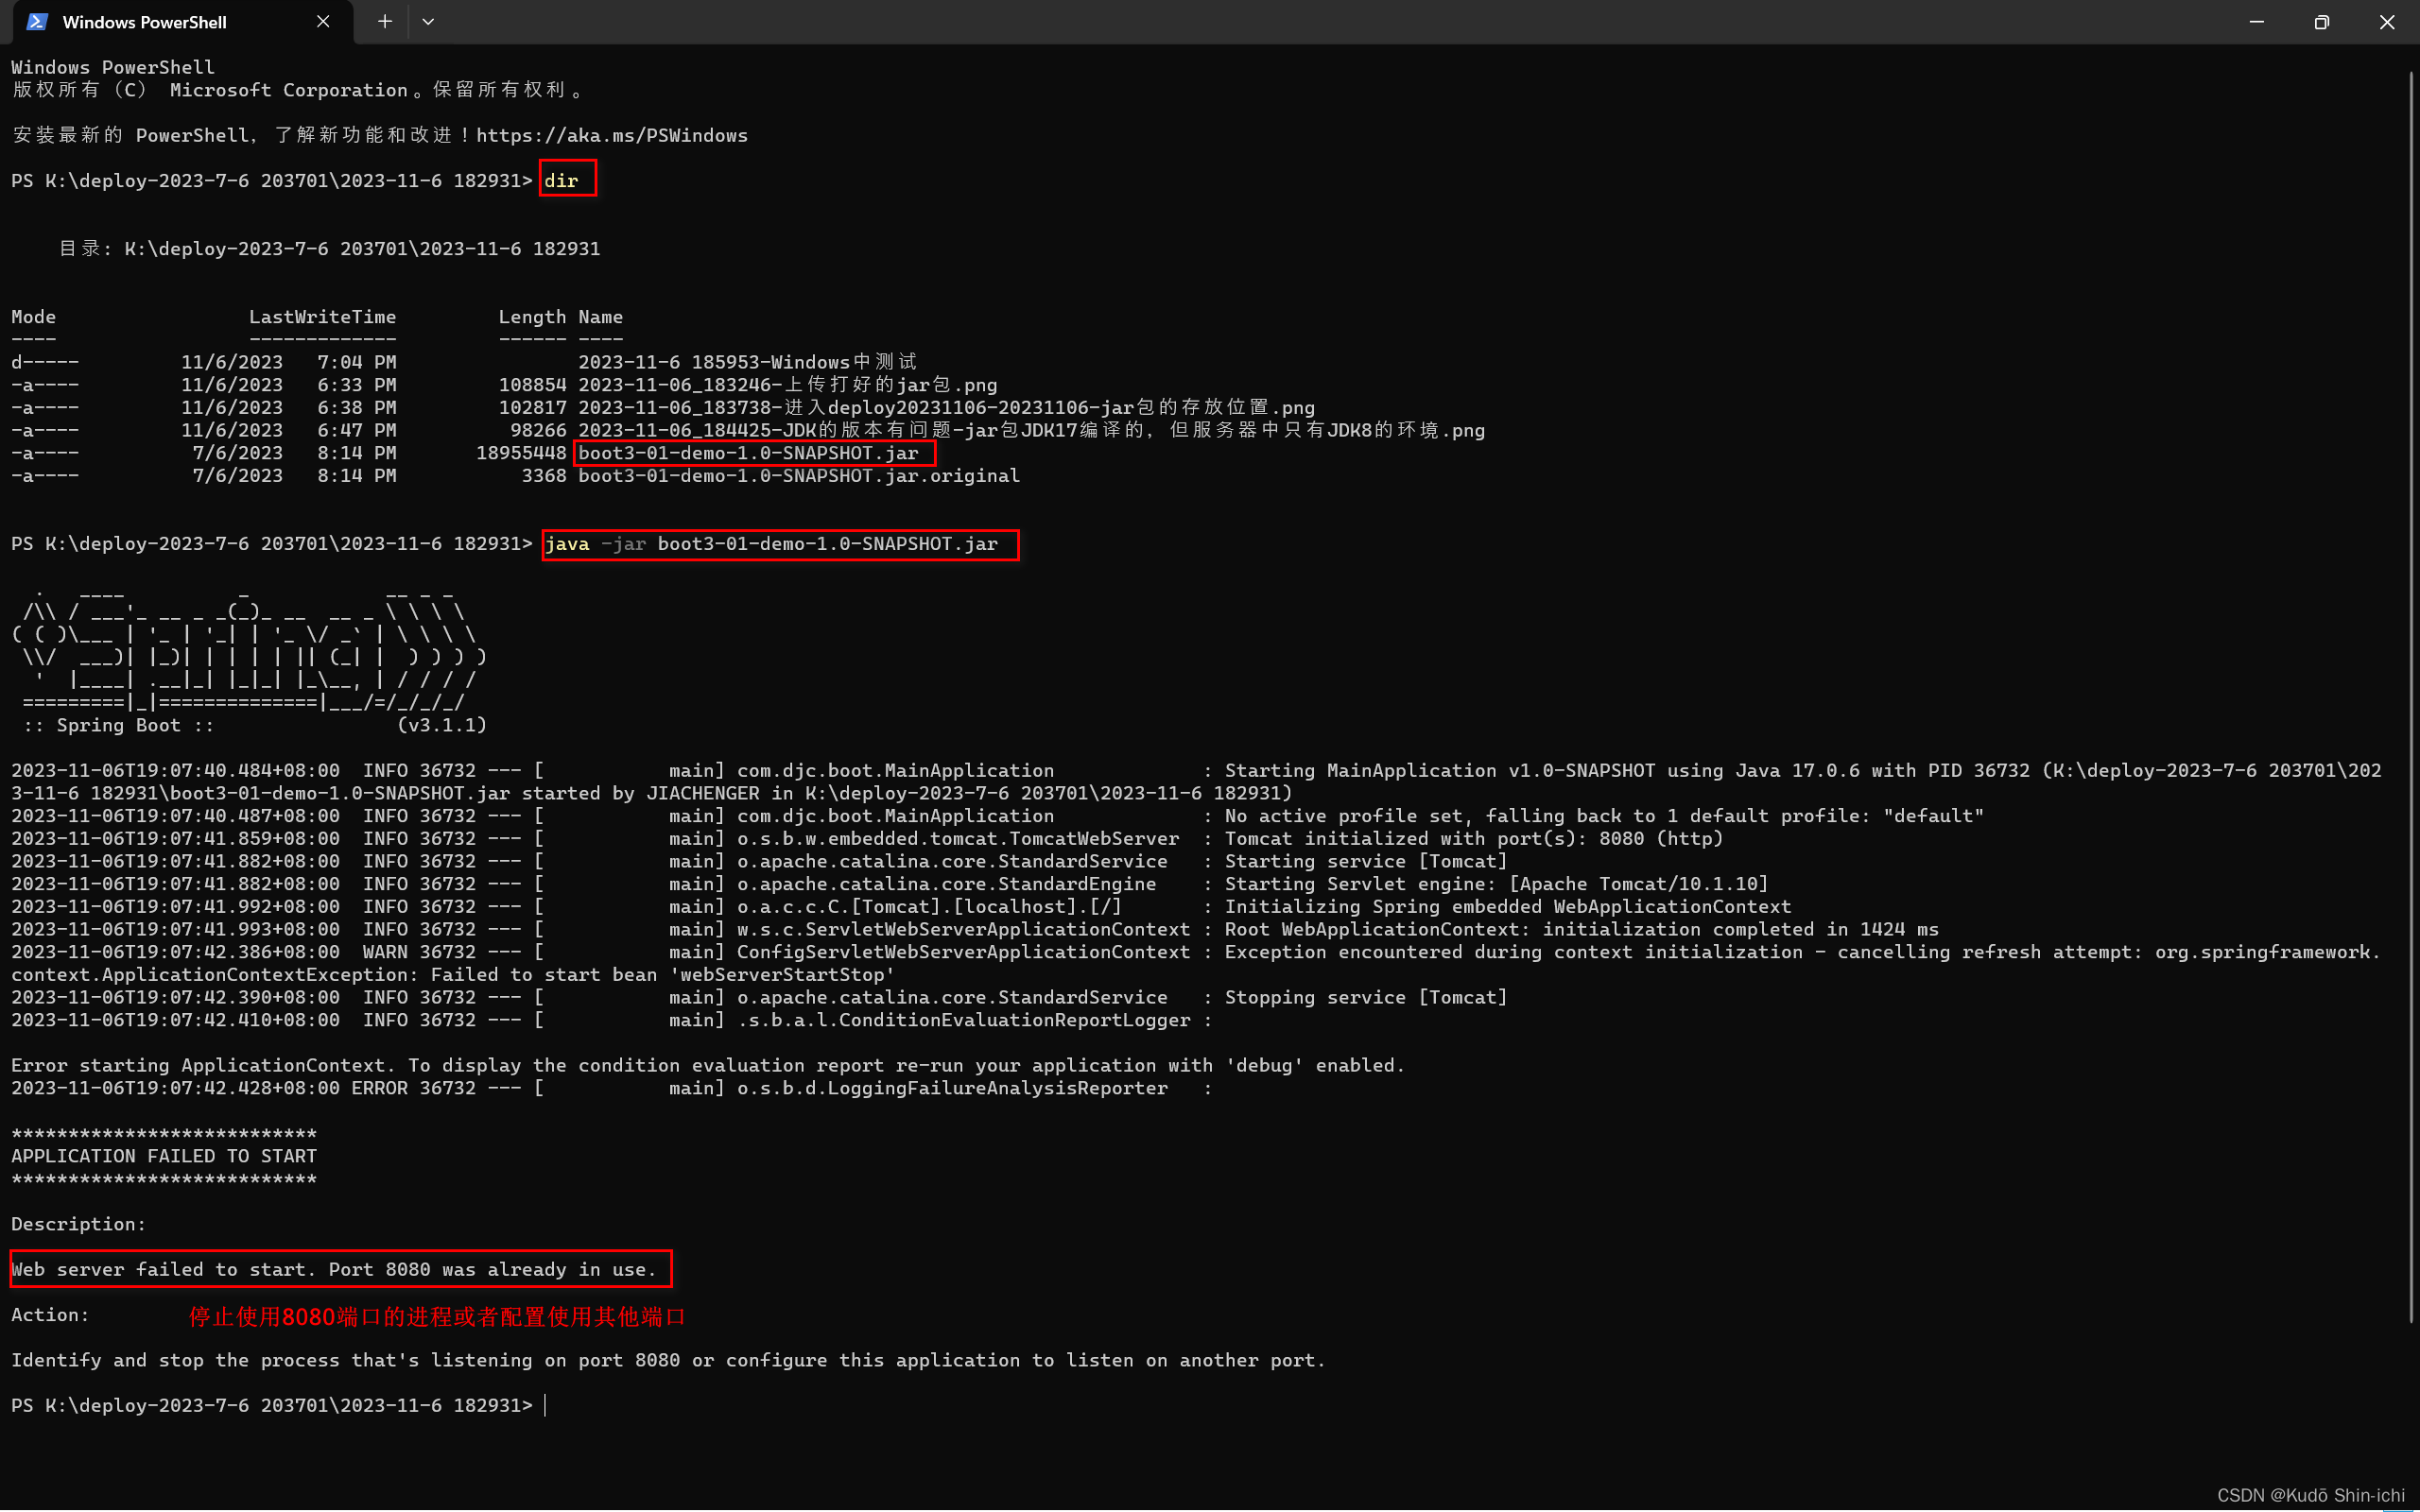Click the 'Port 8080 was already in use' message
This screenshot has width=2420, height=1512.
[x=493, y=1270]
